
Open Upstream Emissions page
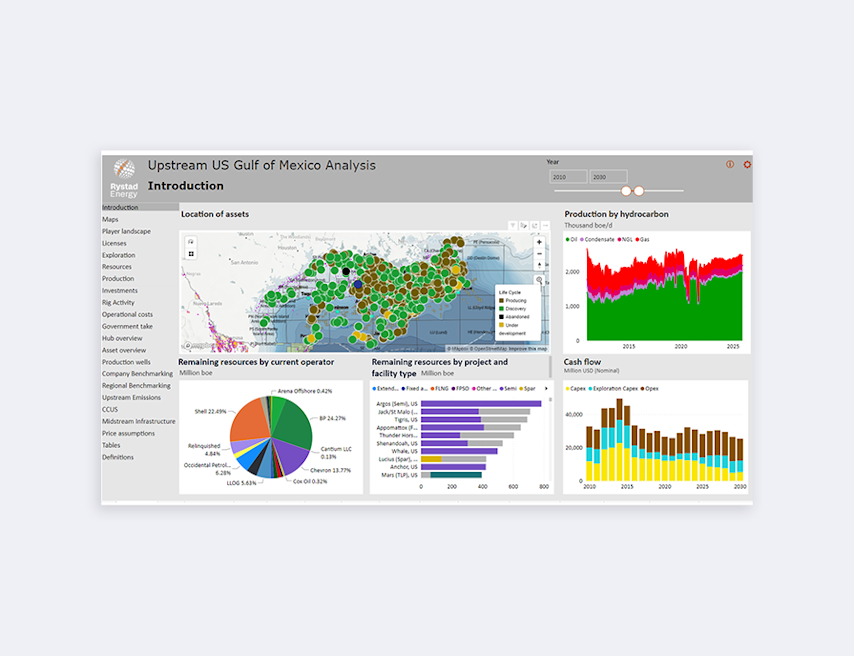coord(131,398)
